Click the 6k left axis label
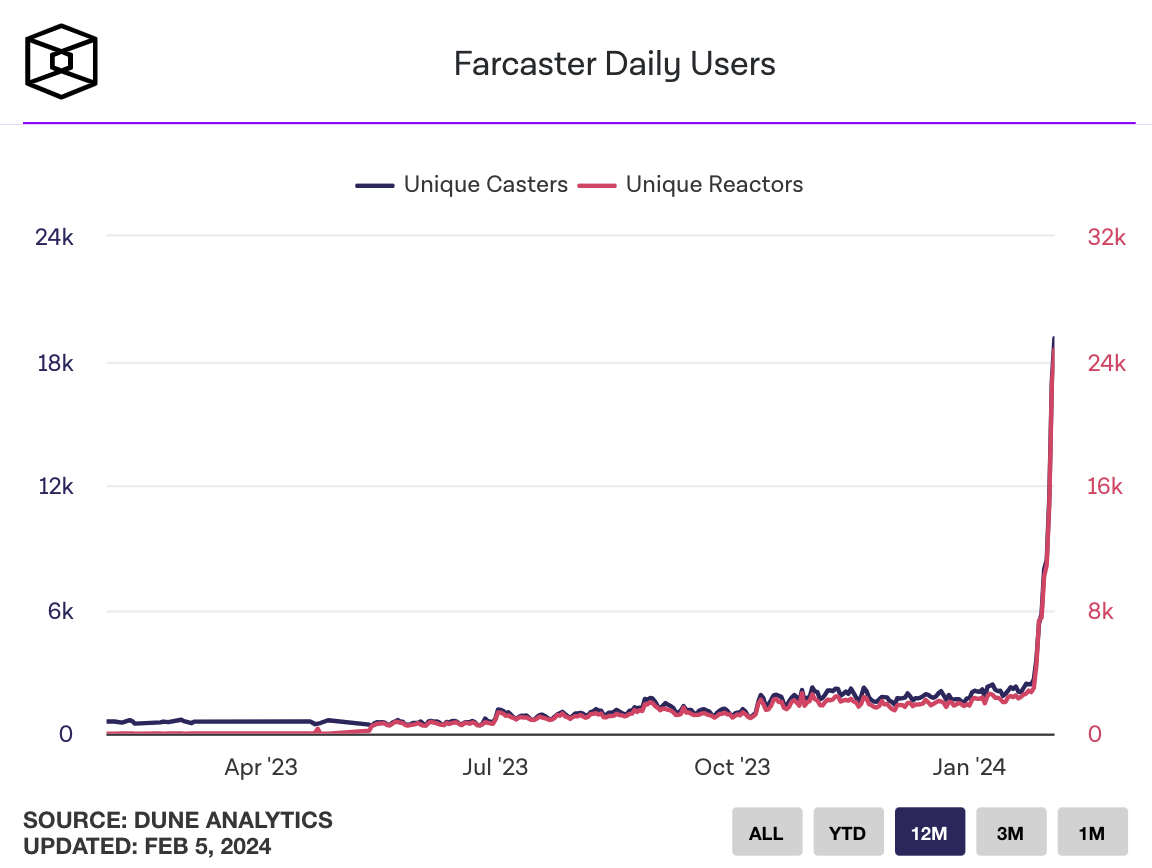The height and width of the screenshot is (868, 1152). tap(60, 611)
